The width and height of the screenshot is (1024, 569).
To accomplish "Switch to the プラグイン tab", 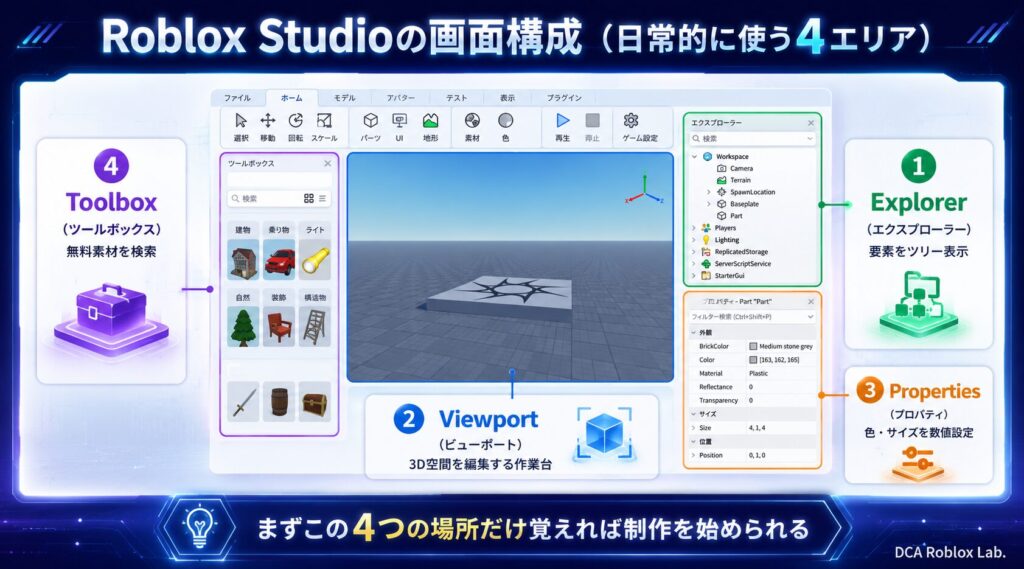I will click(x=564, y=98).
